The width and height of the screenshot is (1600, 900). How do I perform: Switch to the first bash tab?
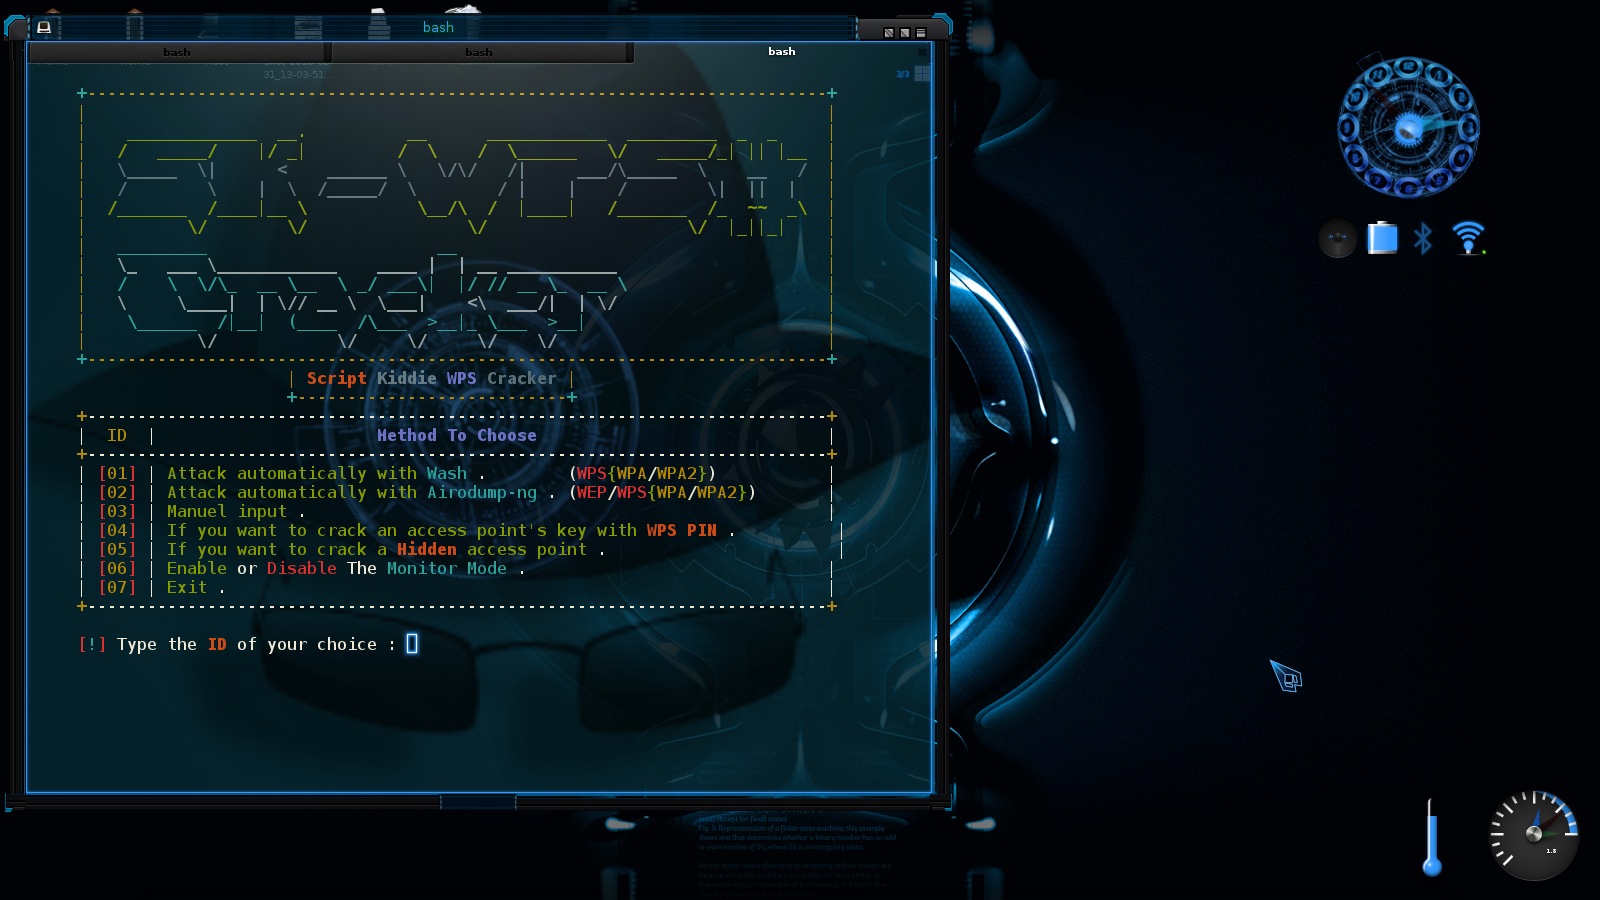point(177,52)
